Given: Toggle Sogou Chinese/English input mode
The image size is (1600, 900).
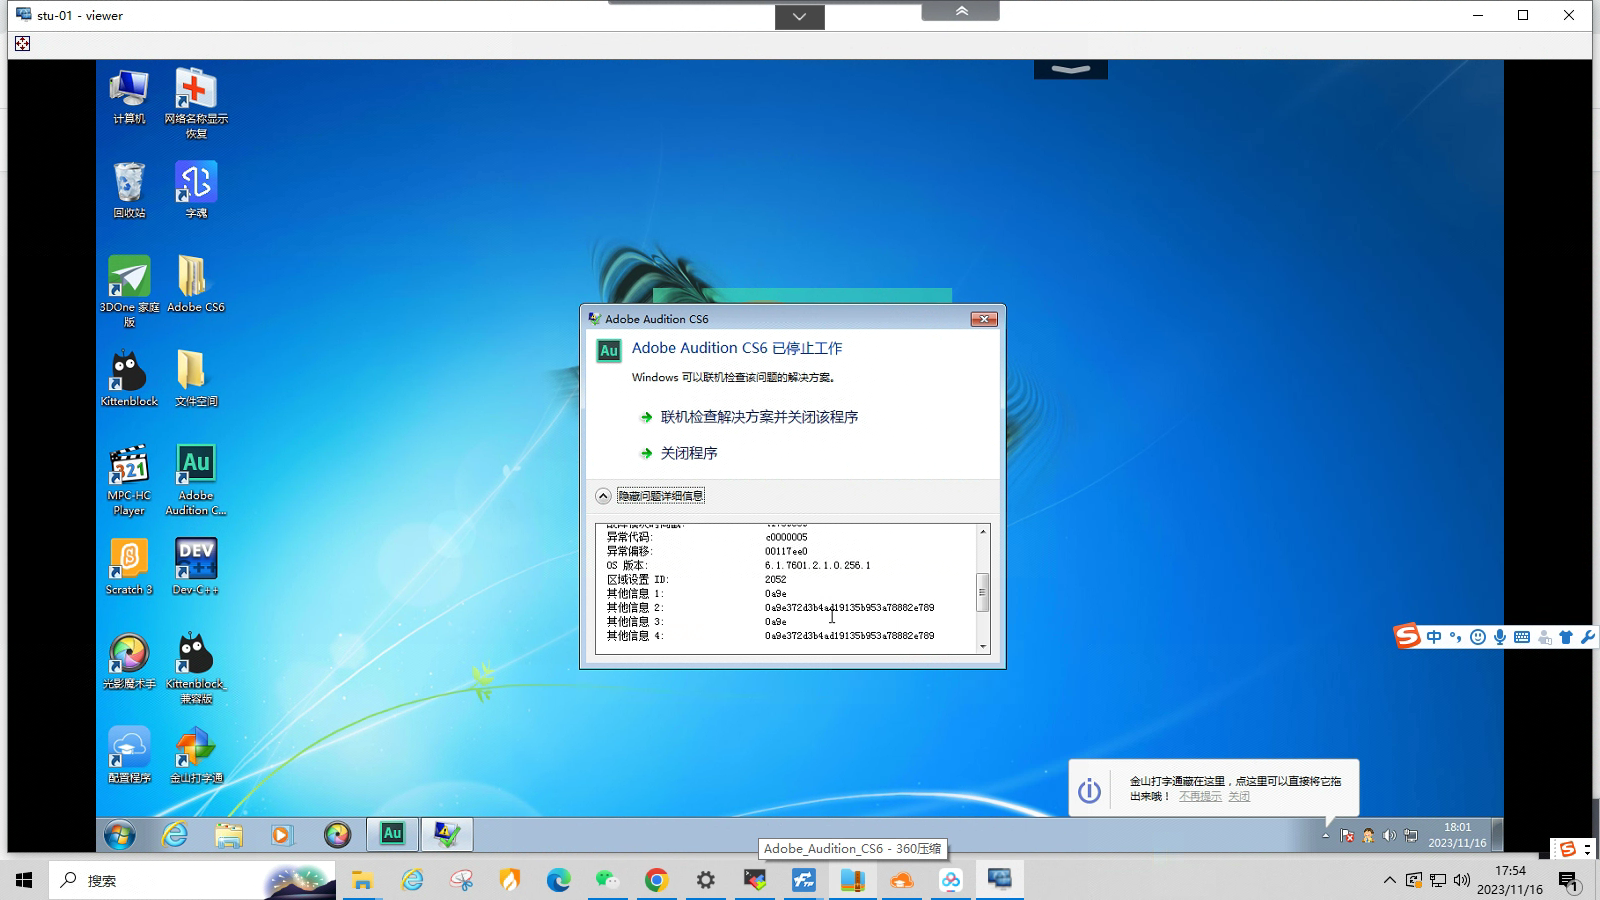Looking at the screenshot, I should pos(1434,637).
